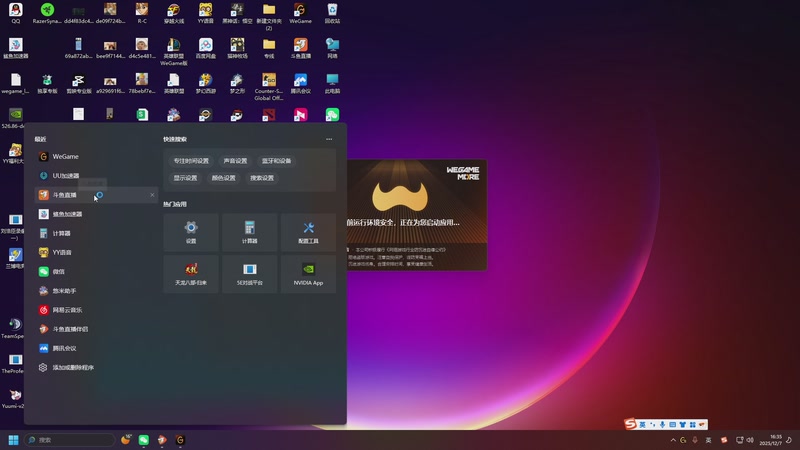800x450 pixels.
Task: Open the 5E对战平台 tile
Action: tap(249, 274)
